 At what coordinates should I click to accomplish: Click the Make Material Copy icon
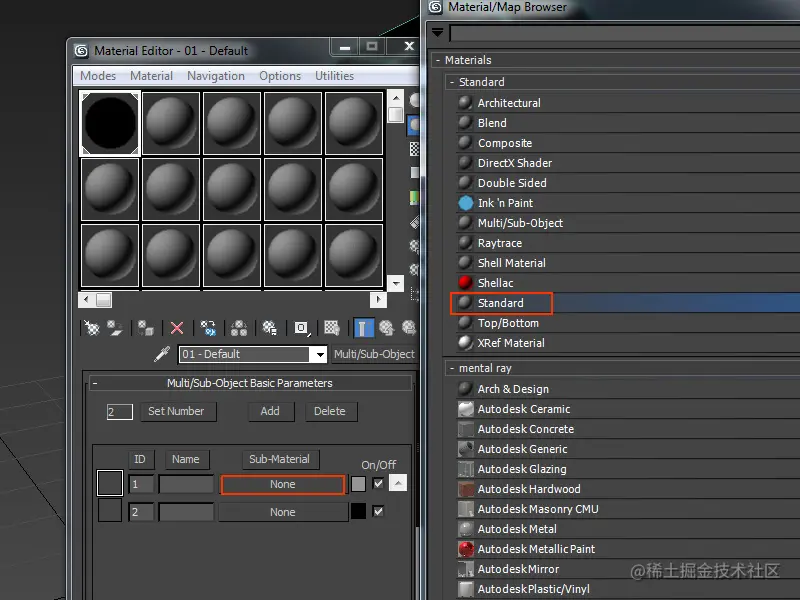[208, 328]
